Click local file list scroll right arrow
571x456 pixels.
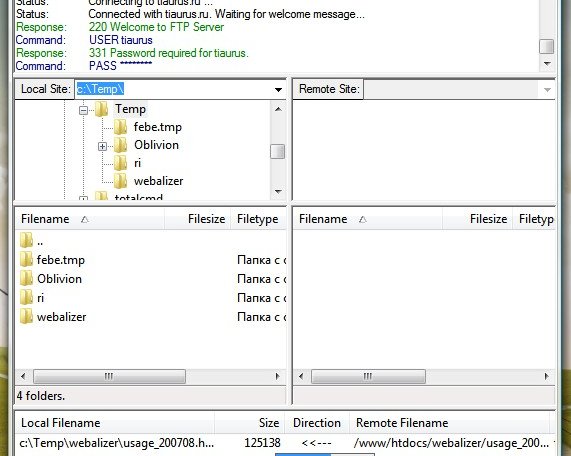(277, 376)
